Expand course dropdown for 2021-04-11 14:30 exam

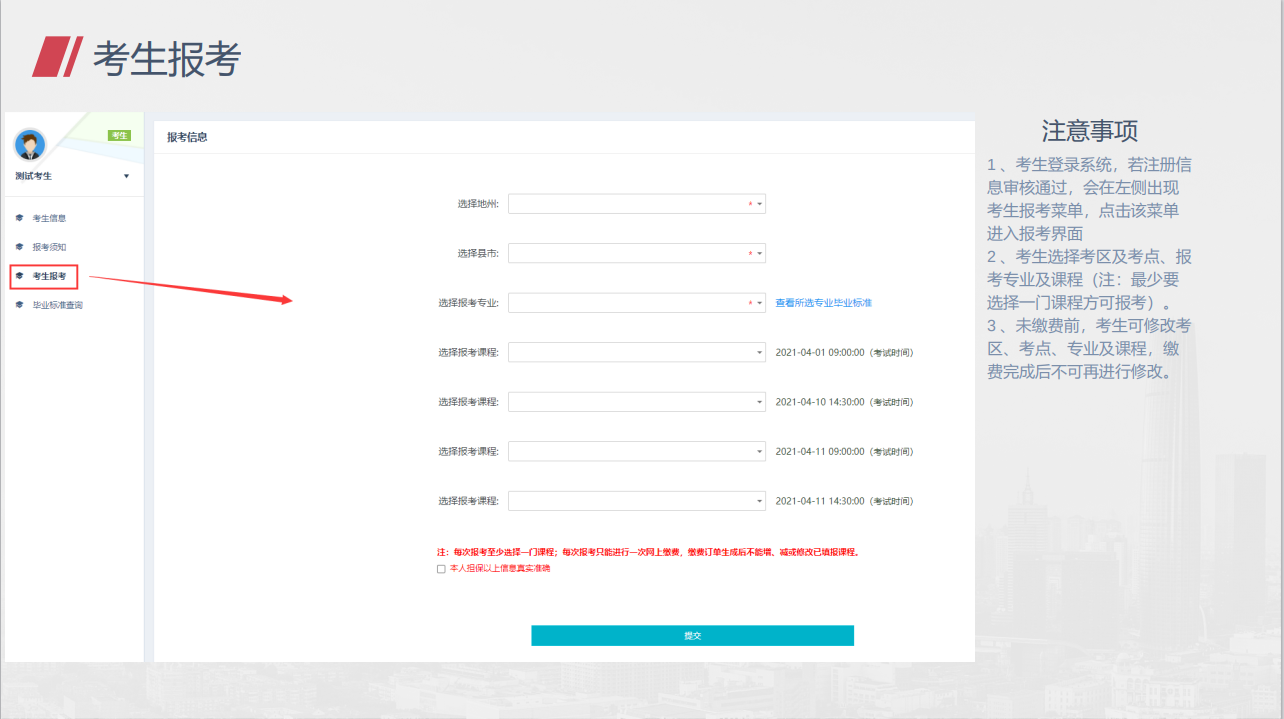point(636,501)
